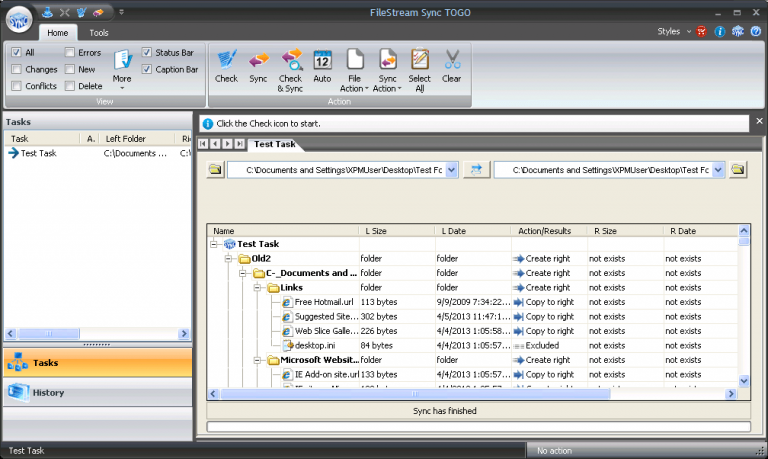Click file list vertical scrollbar down arrow

[744, 381]
